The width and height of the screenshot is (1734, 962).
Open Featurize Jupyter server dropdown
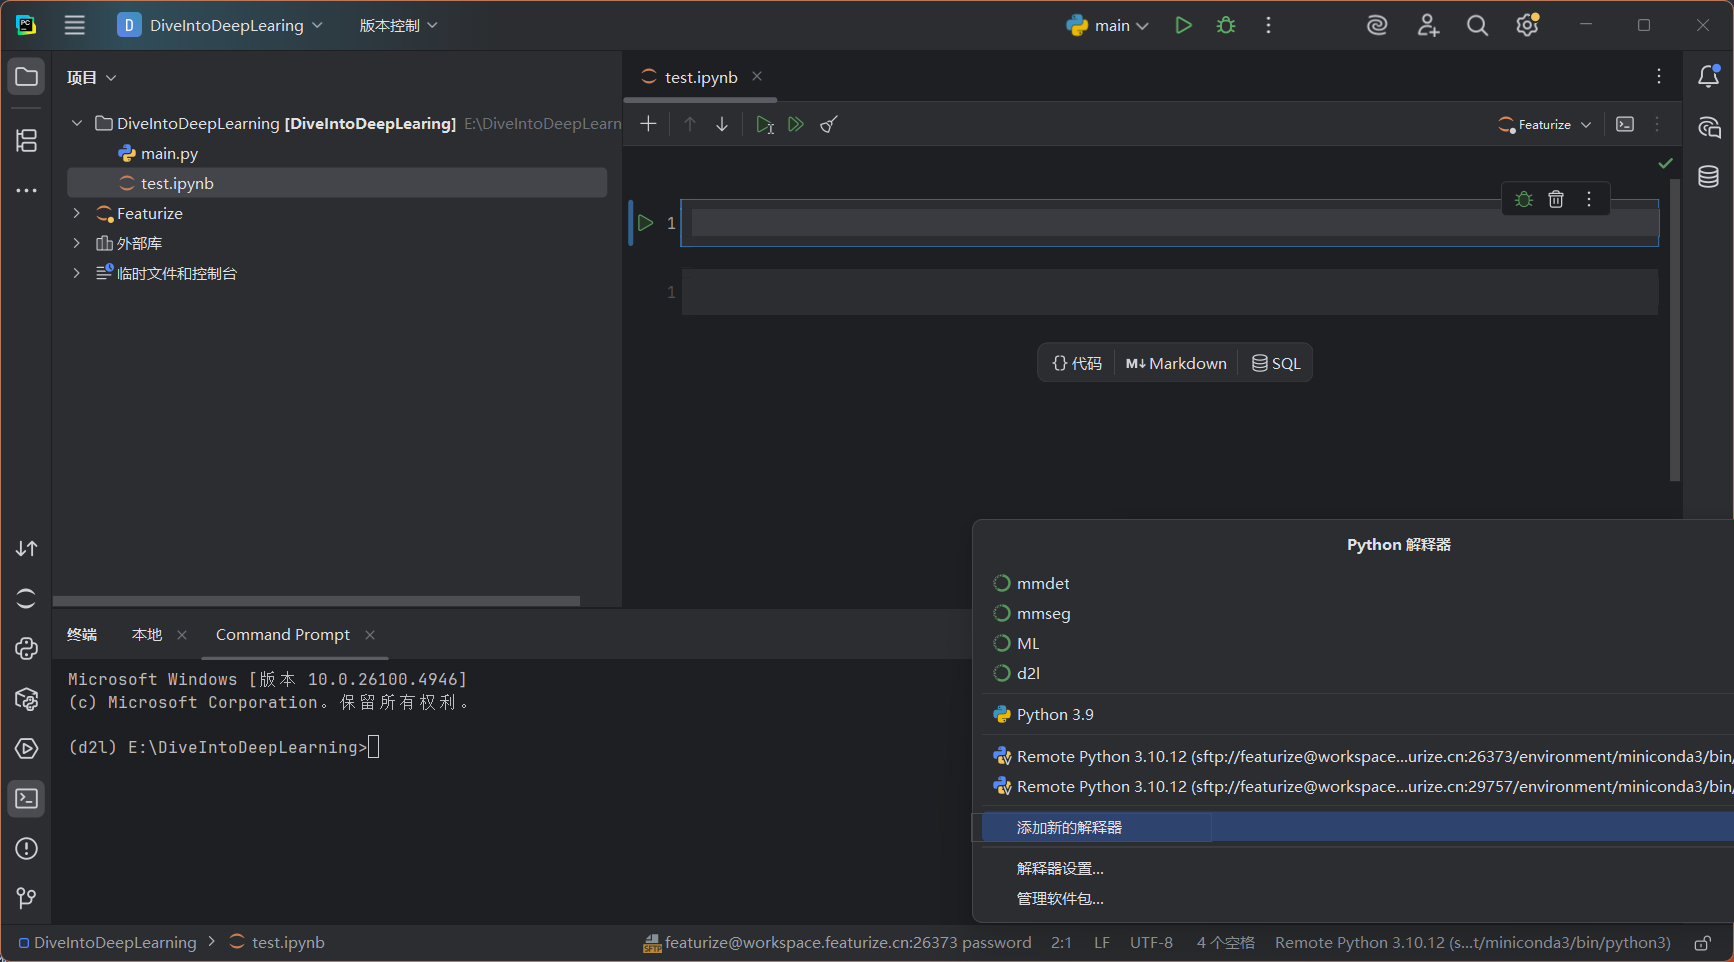click(1545, 124)
